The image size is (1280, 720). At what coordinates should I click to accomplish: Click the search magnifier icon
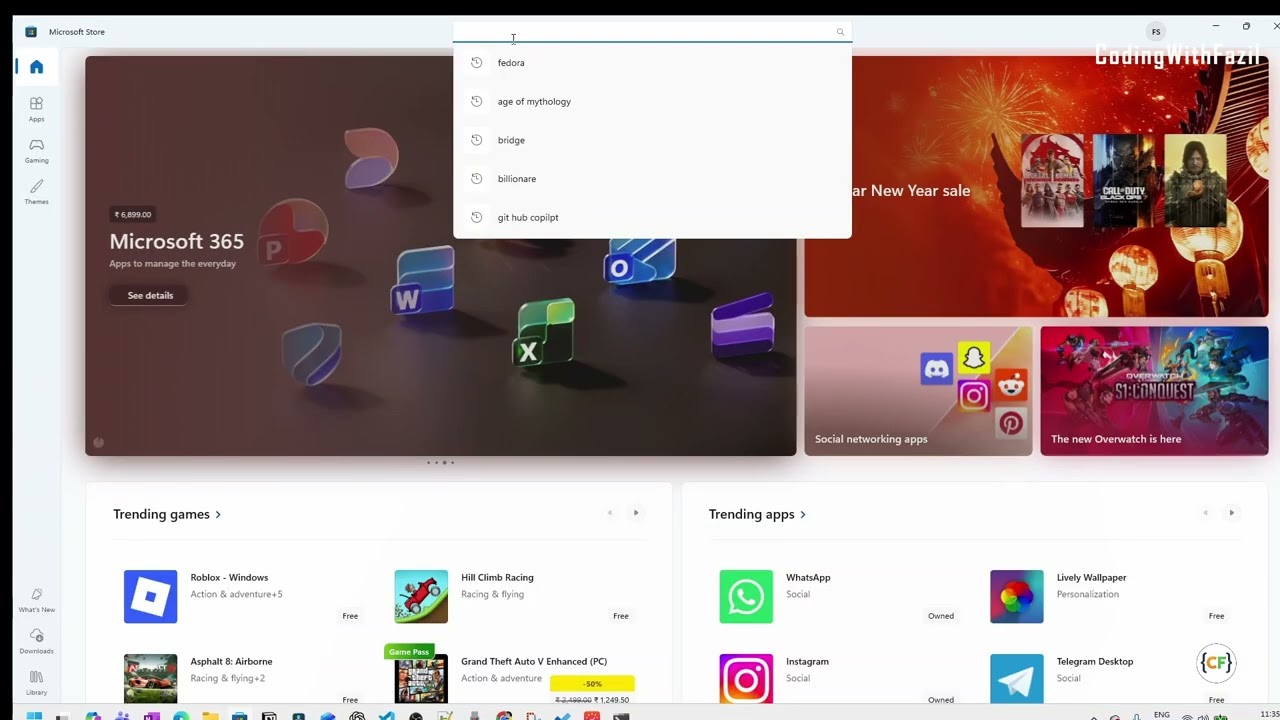(x=840, y=32)
